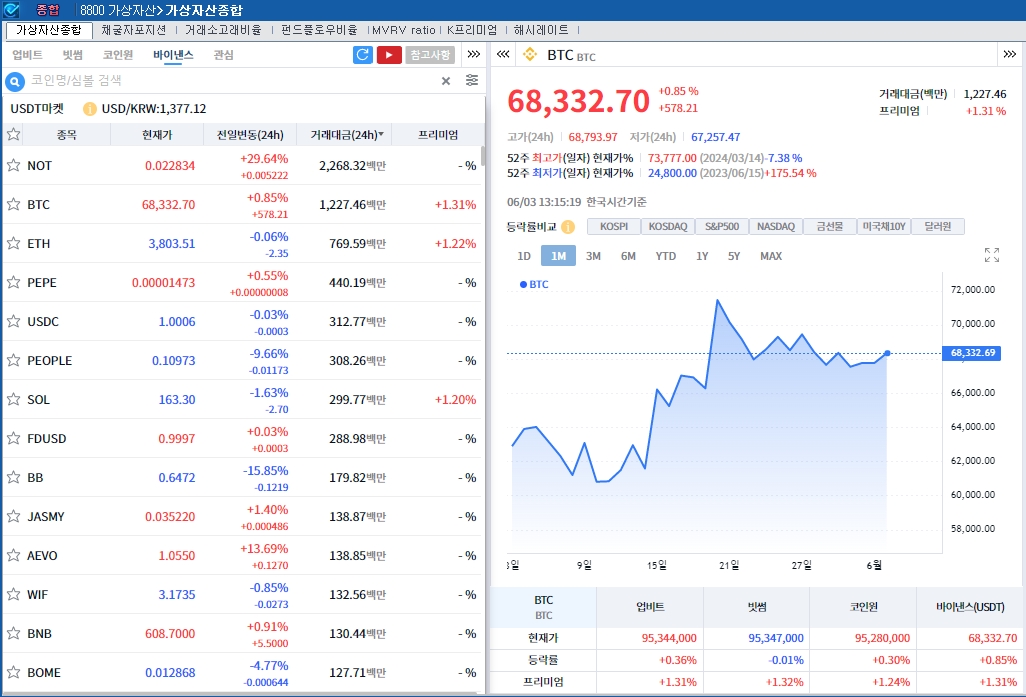The height and width of the screenshot is (697, 1026).
Task: Click the 참고사항 button
Action: 431,55
